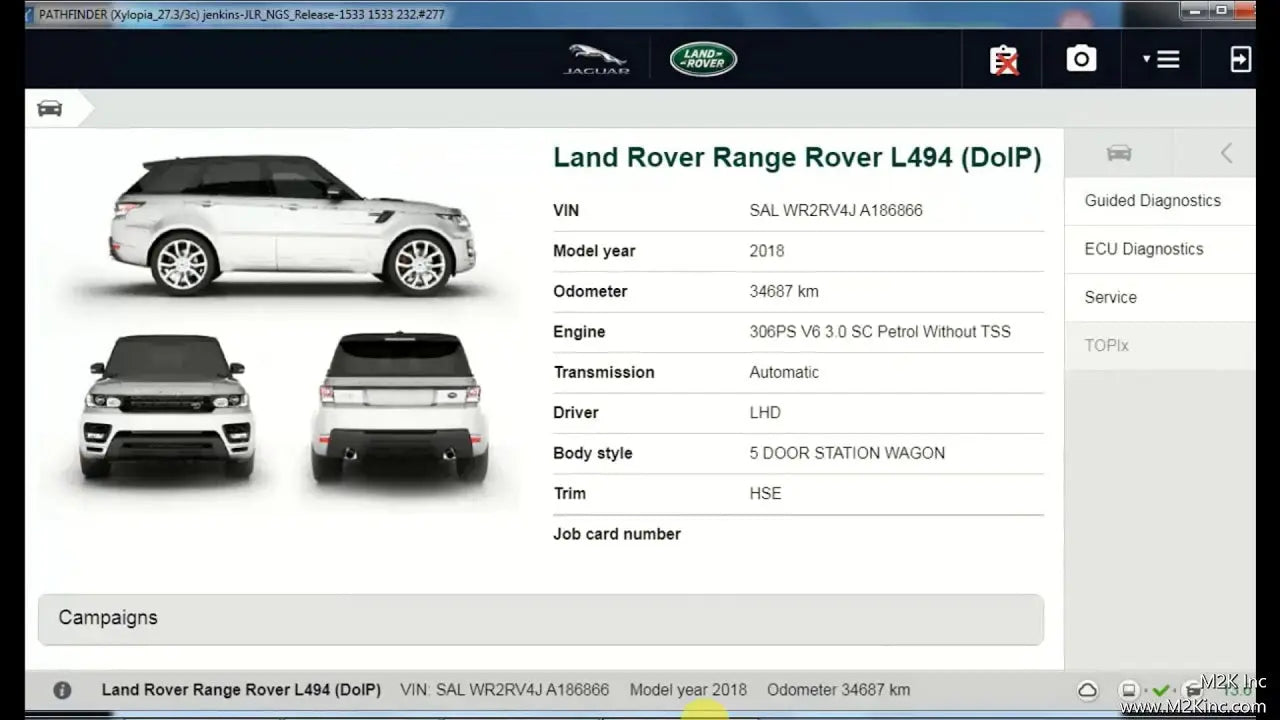Take a screenshot with the camera icon
Screen dimensions: 1280x720
click(1081, 59)
